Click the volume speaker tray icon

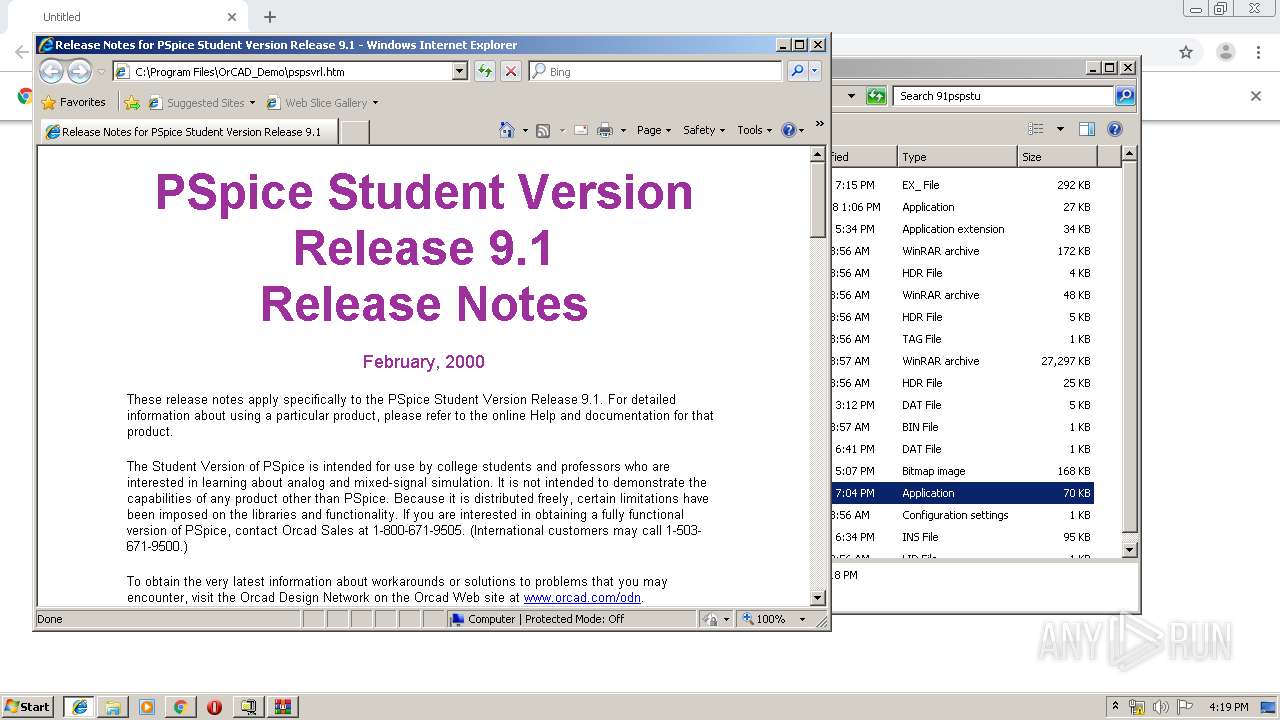pos(1161,707)
